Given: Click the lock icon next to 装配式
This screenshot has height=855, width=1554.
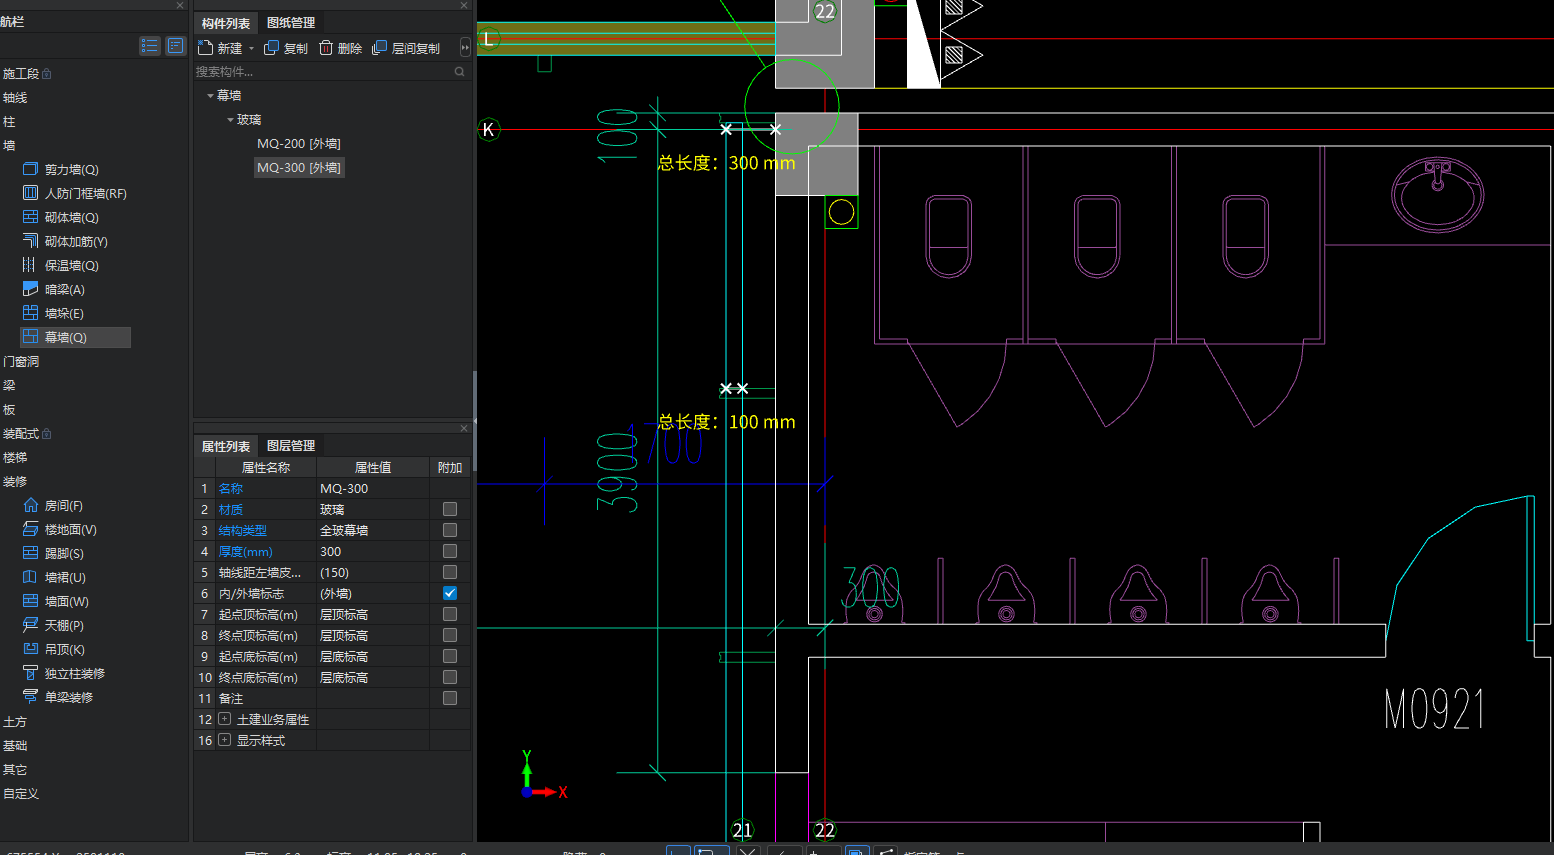Looking at the screenshot, I should click(47, 434).
